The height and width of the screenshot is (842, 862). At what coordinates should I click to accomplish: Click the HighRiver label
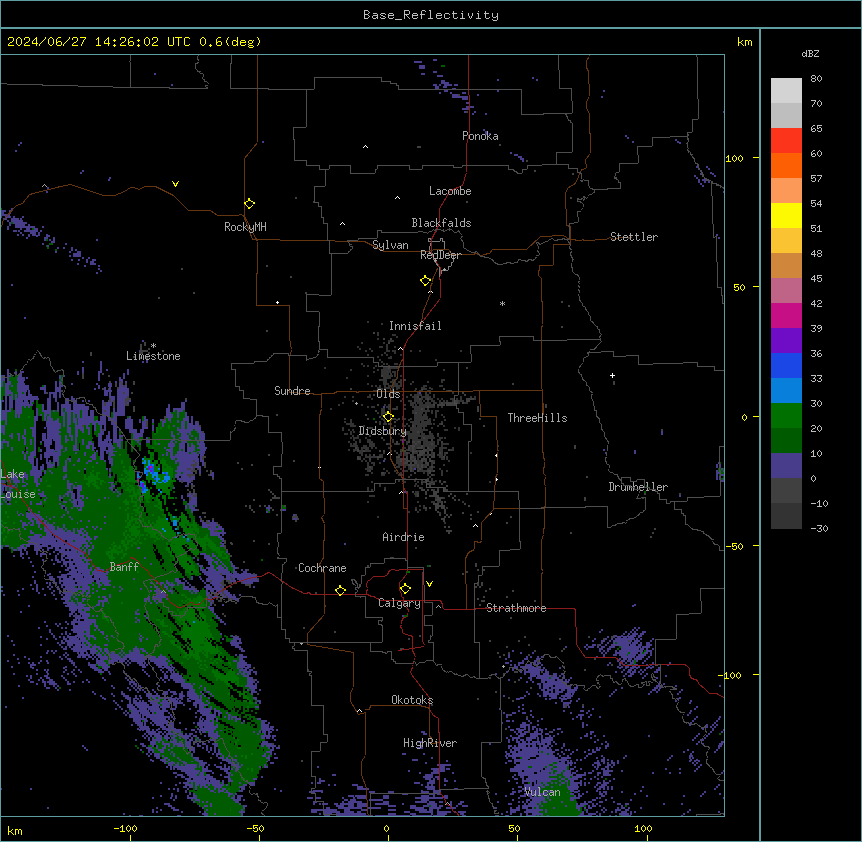430,743
